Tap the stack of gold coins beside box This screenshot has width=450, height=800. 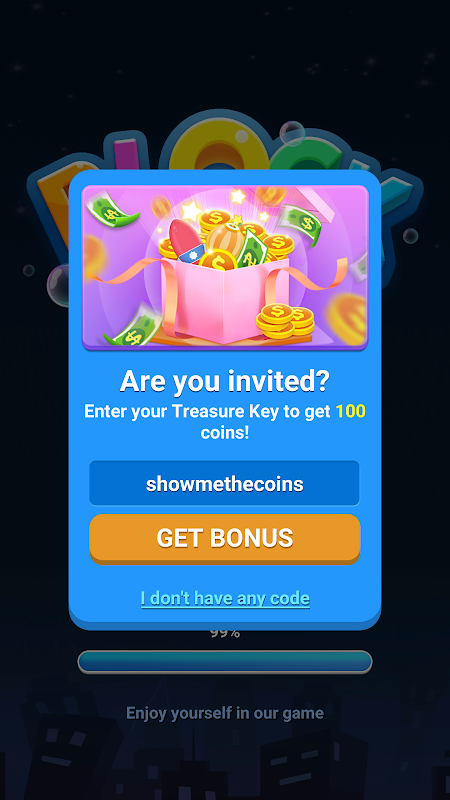coord(285,320)
